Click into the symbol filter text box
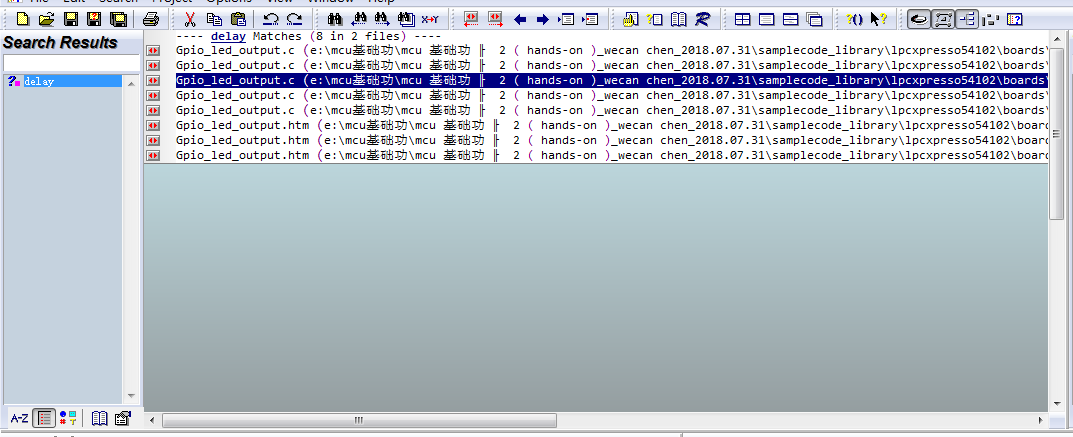The image size is (1073, 437). (70, 63)
